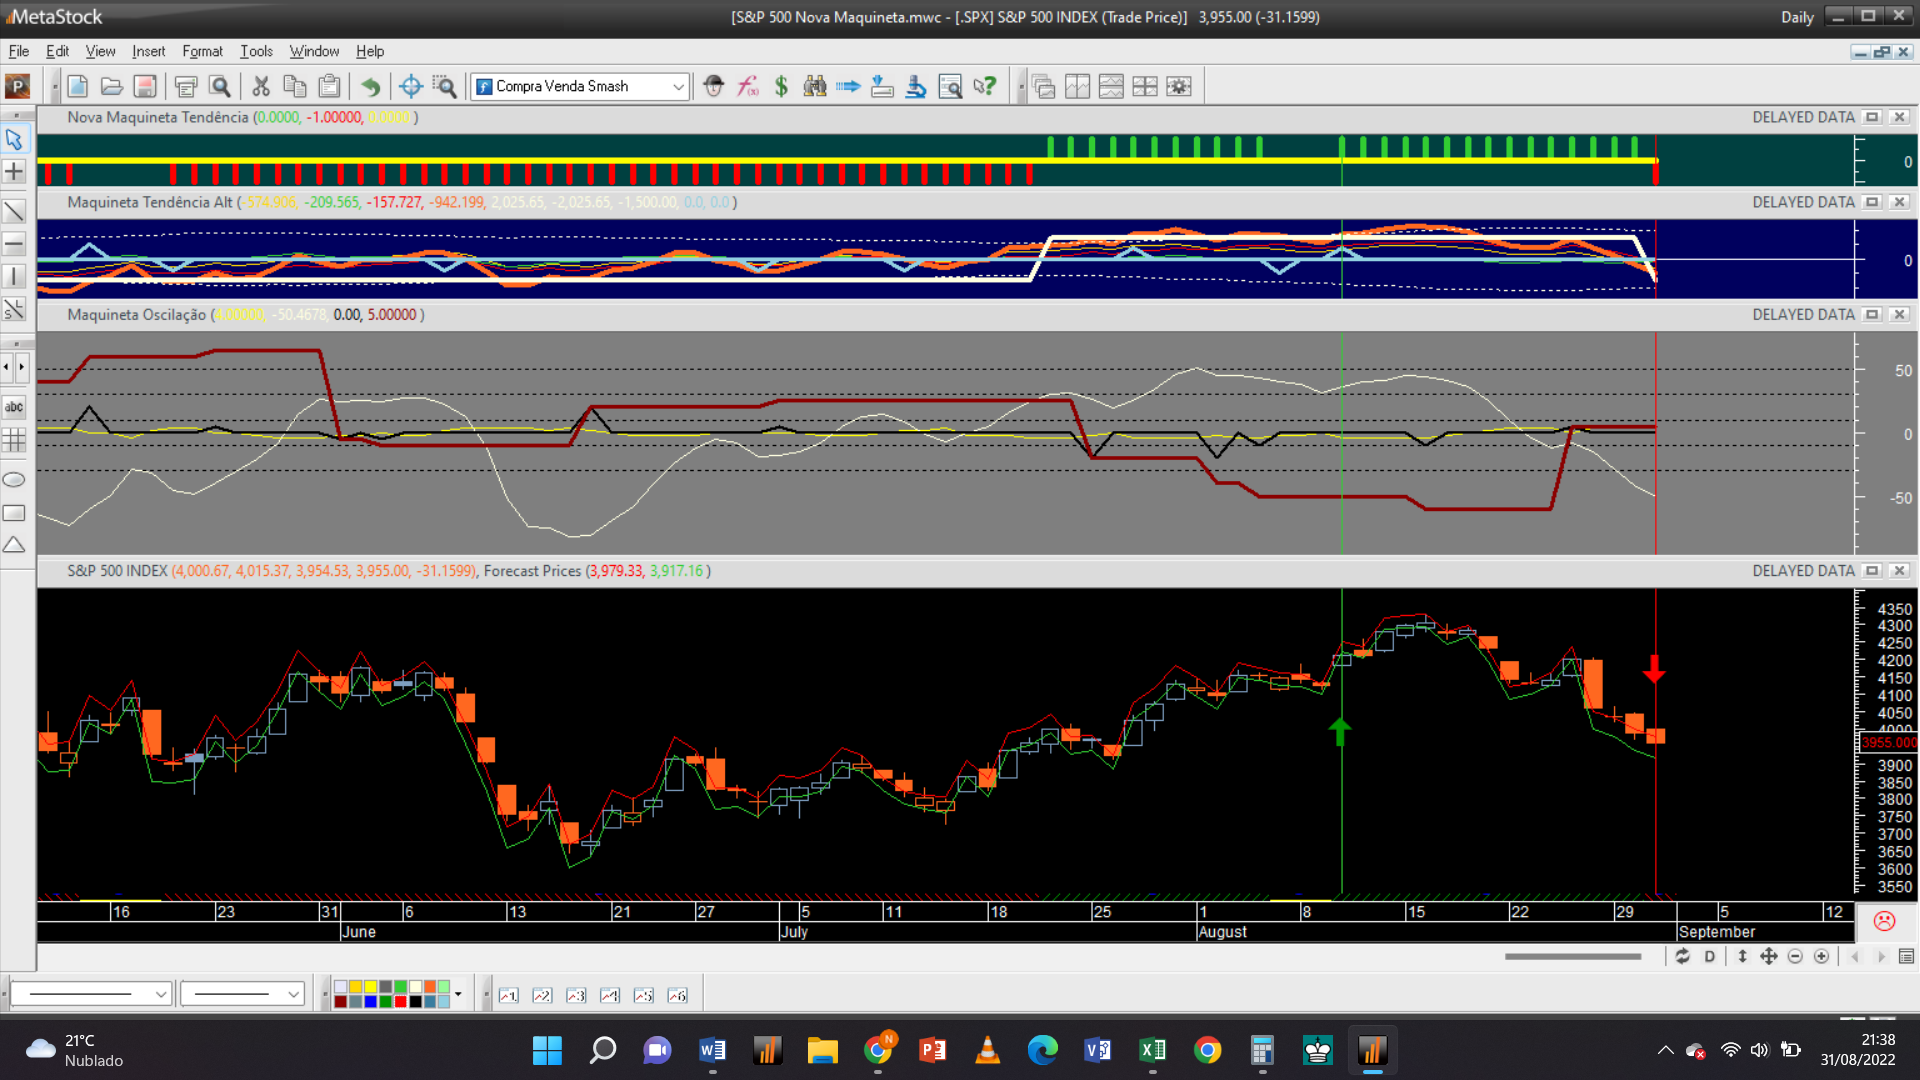This screenshot has width=1920, height=1080.
Task: Click the green dollar sign icon
Action: pos(781,87)
